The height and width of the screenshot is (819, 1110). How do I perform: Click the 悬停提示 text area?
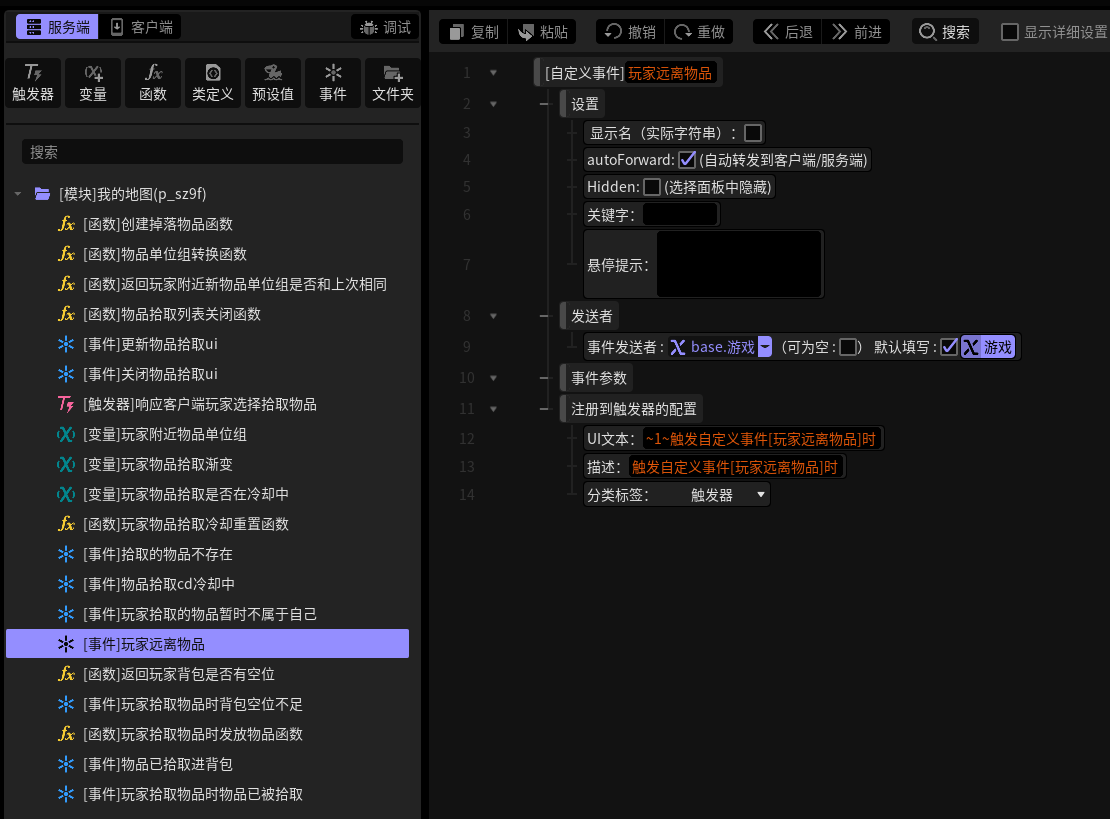click(x=738, y=264)
